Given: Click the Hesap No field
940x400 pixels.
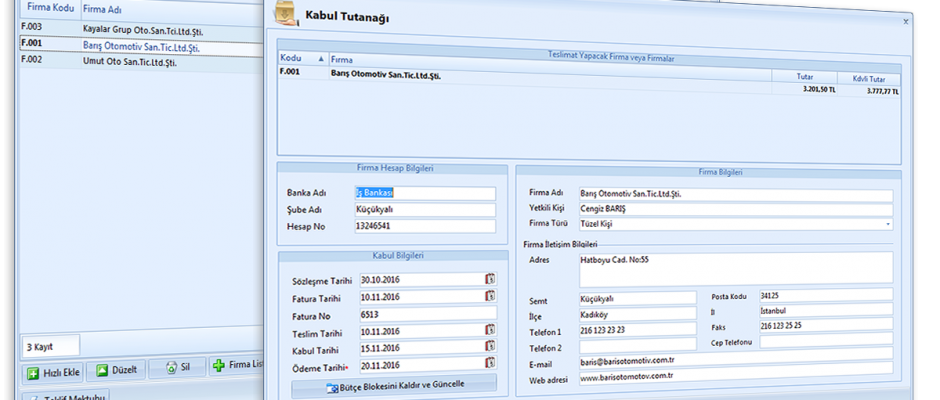Looking at the screenshot, I should tap(425, 227).
